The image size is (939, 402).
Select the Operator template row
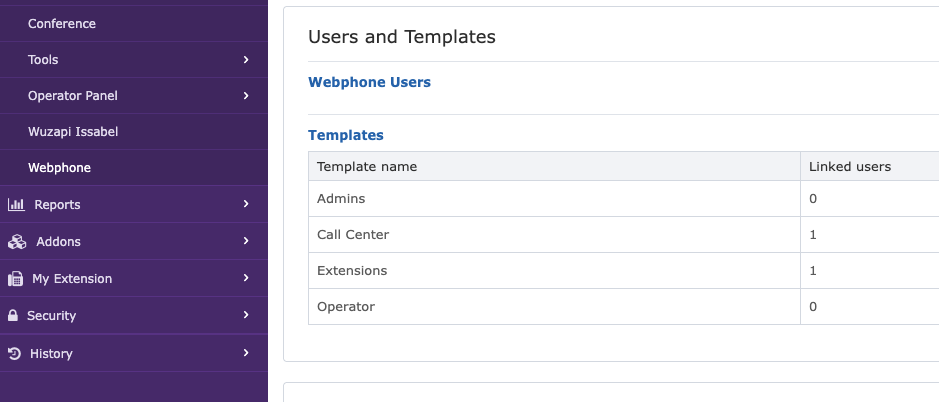click(x=623, y=307)
